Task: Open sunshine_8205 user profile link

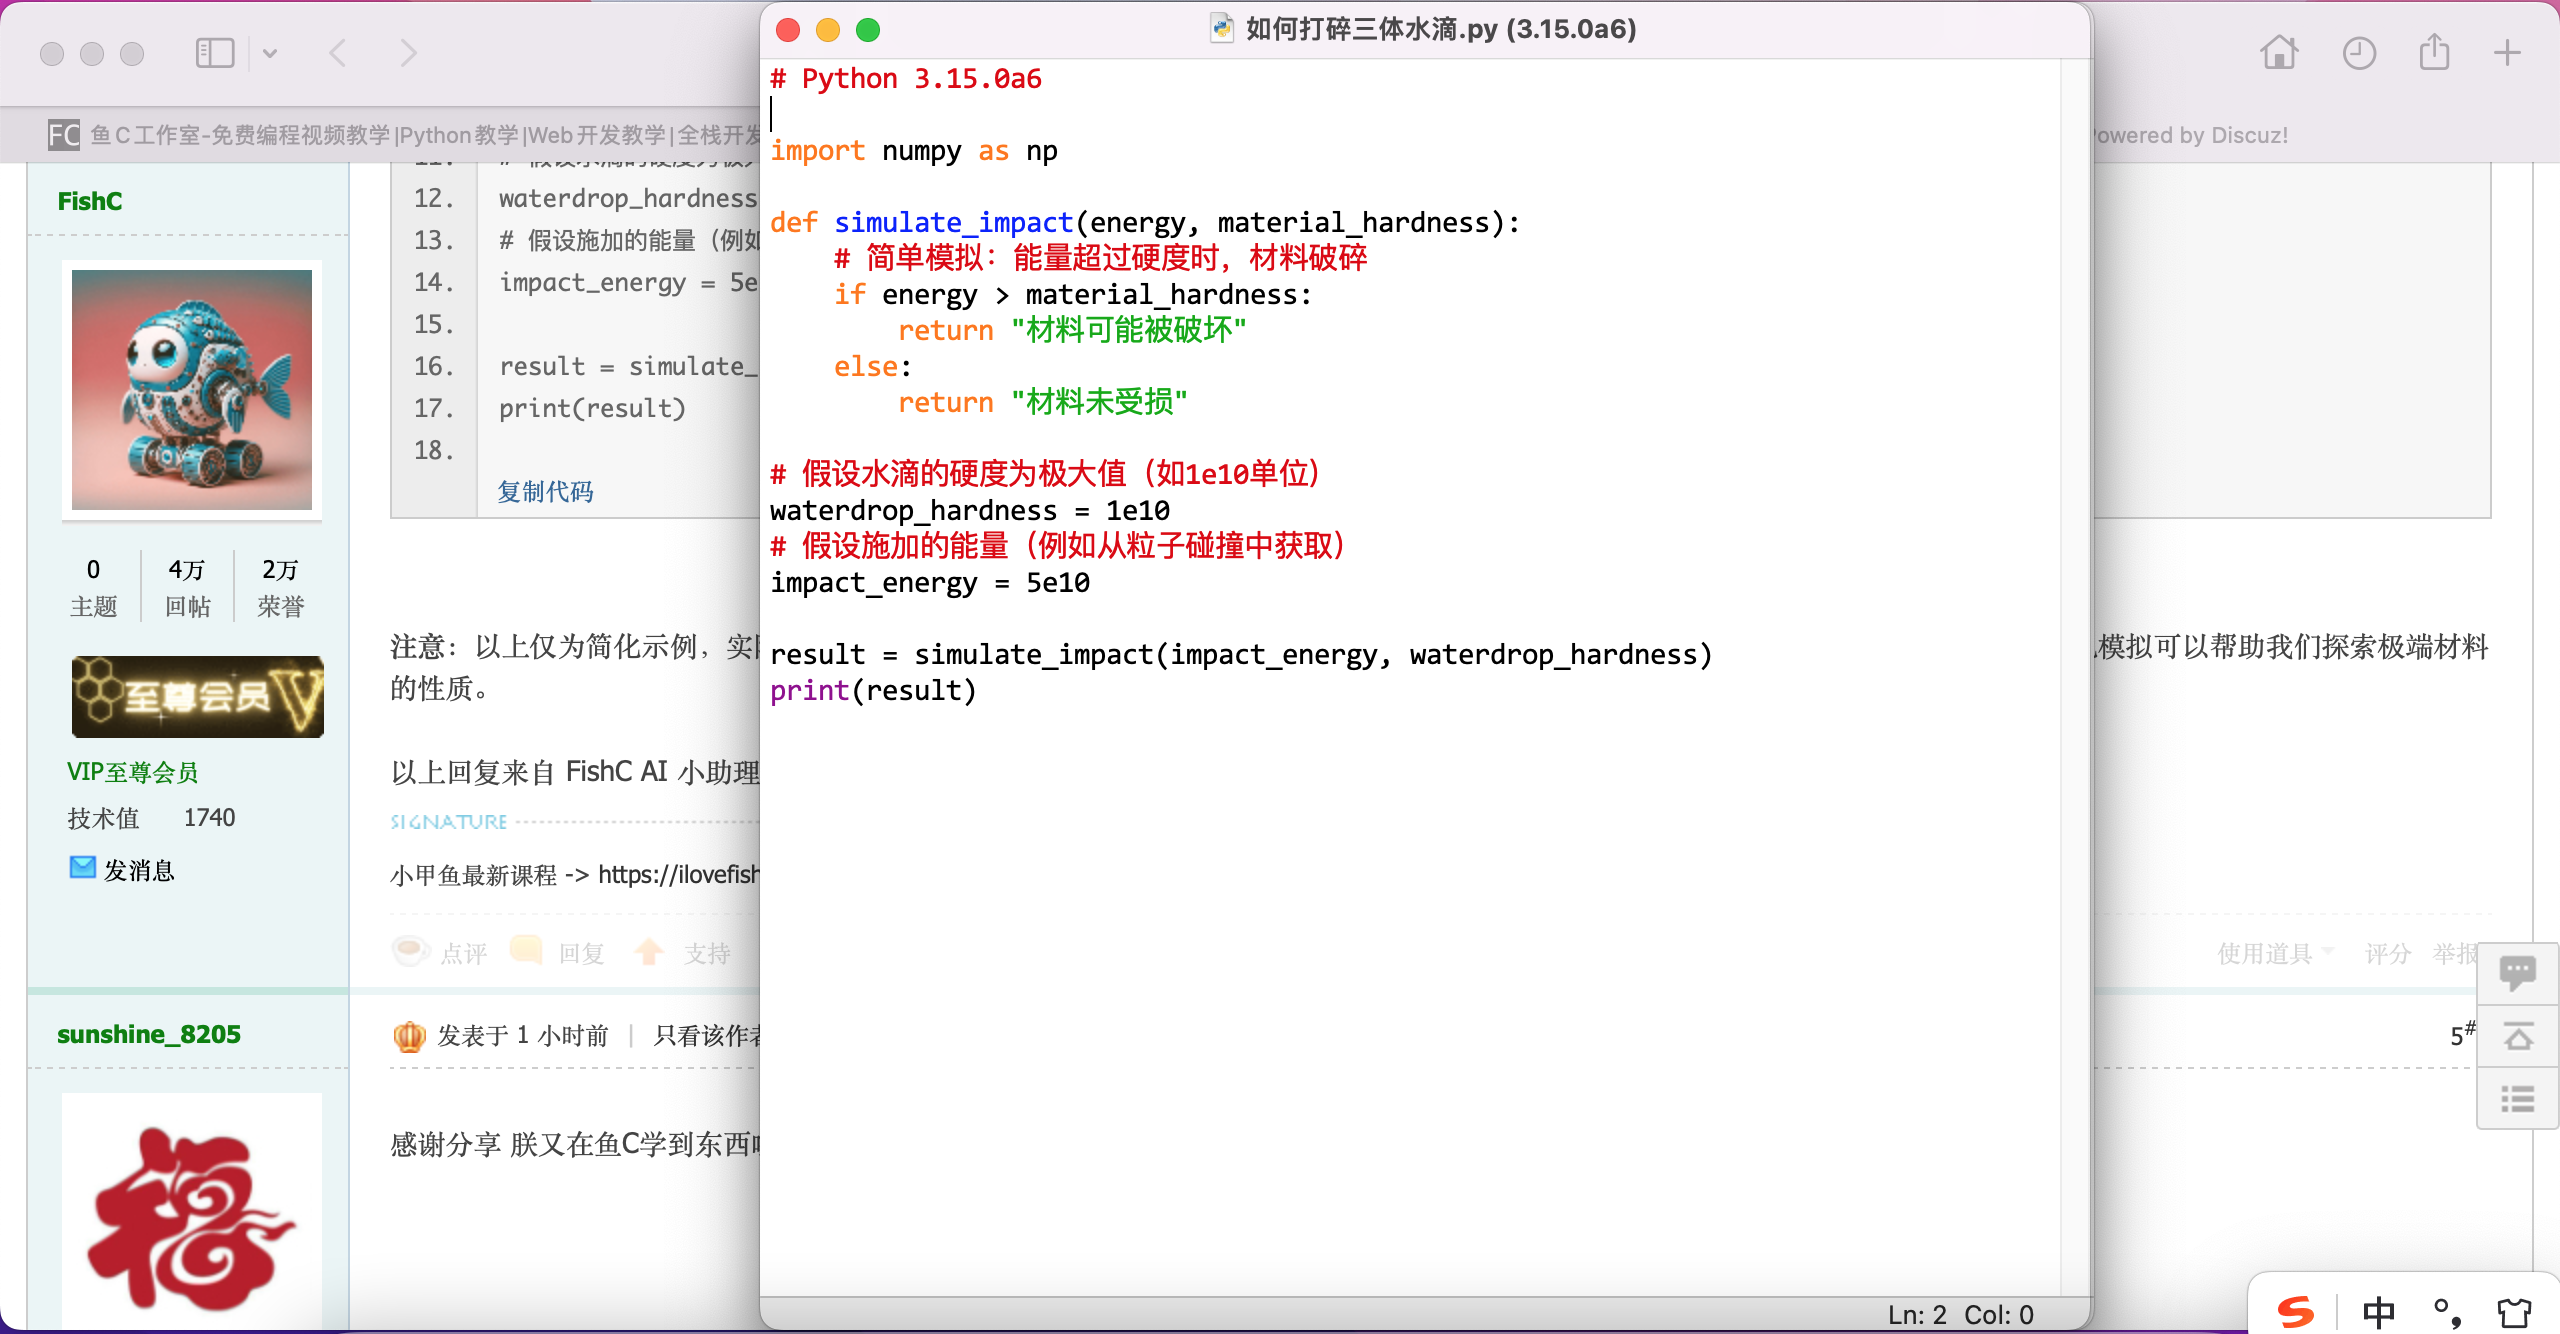Action: tap(149, 1034)
